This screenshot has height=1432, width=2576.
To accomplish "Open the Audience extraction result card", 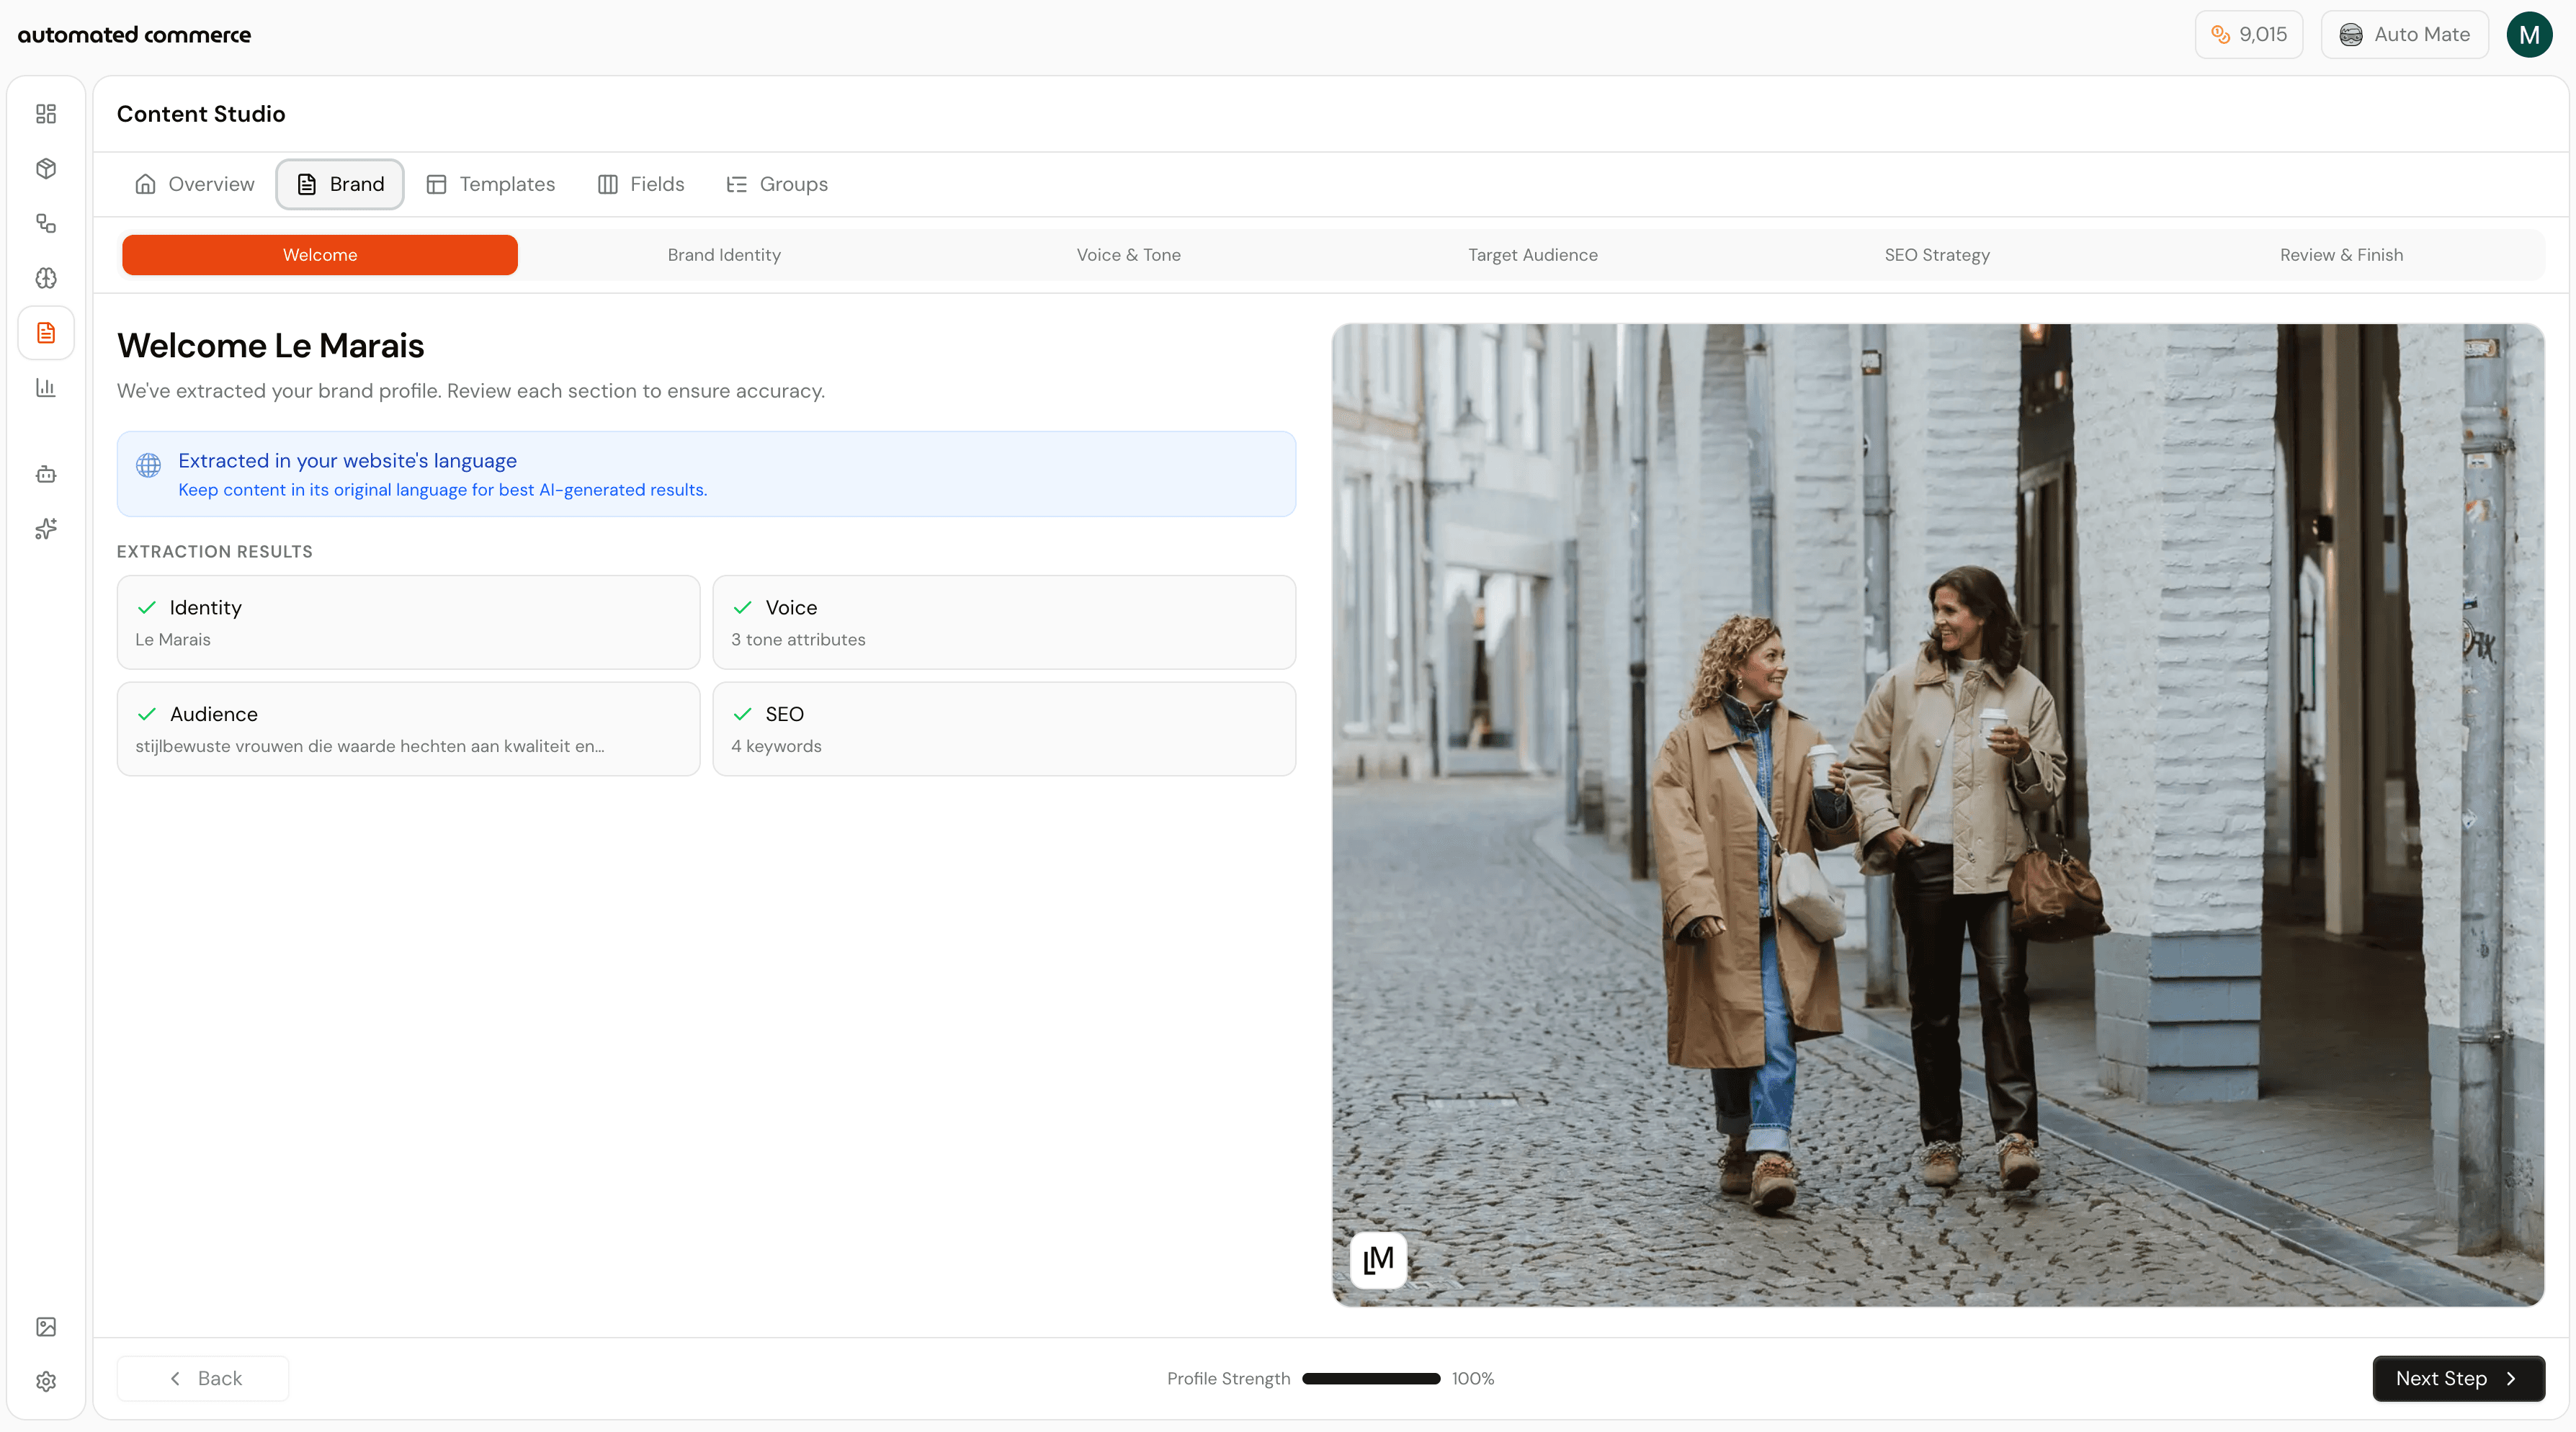I will point(408,729).
